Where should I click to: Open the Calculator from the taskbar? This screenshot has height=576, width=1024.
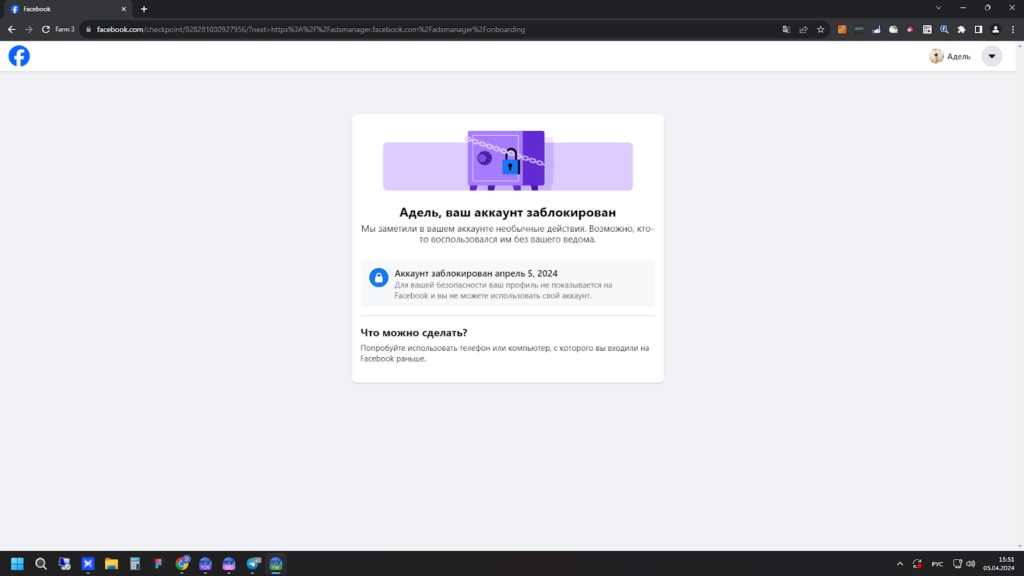[x=135, y=564]
